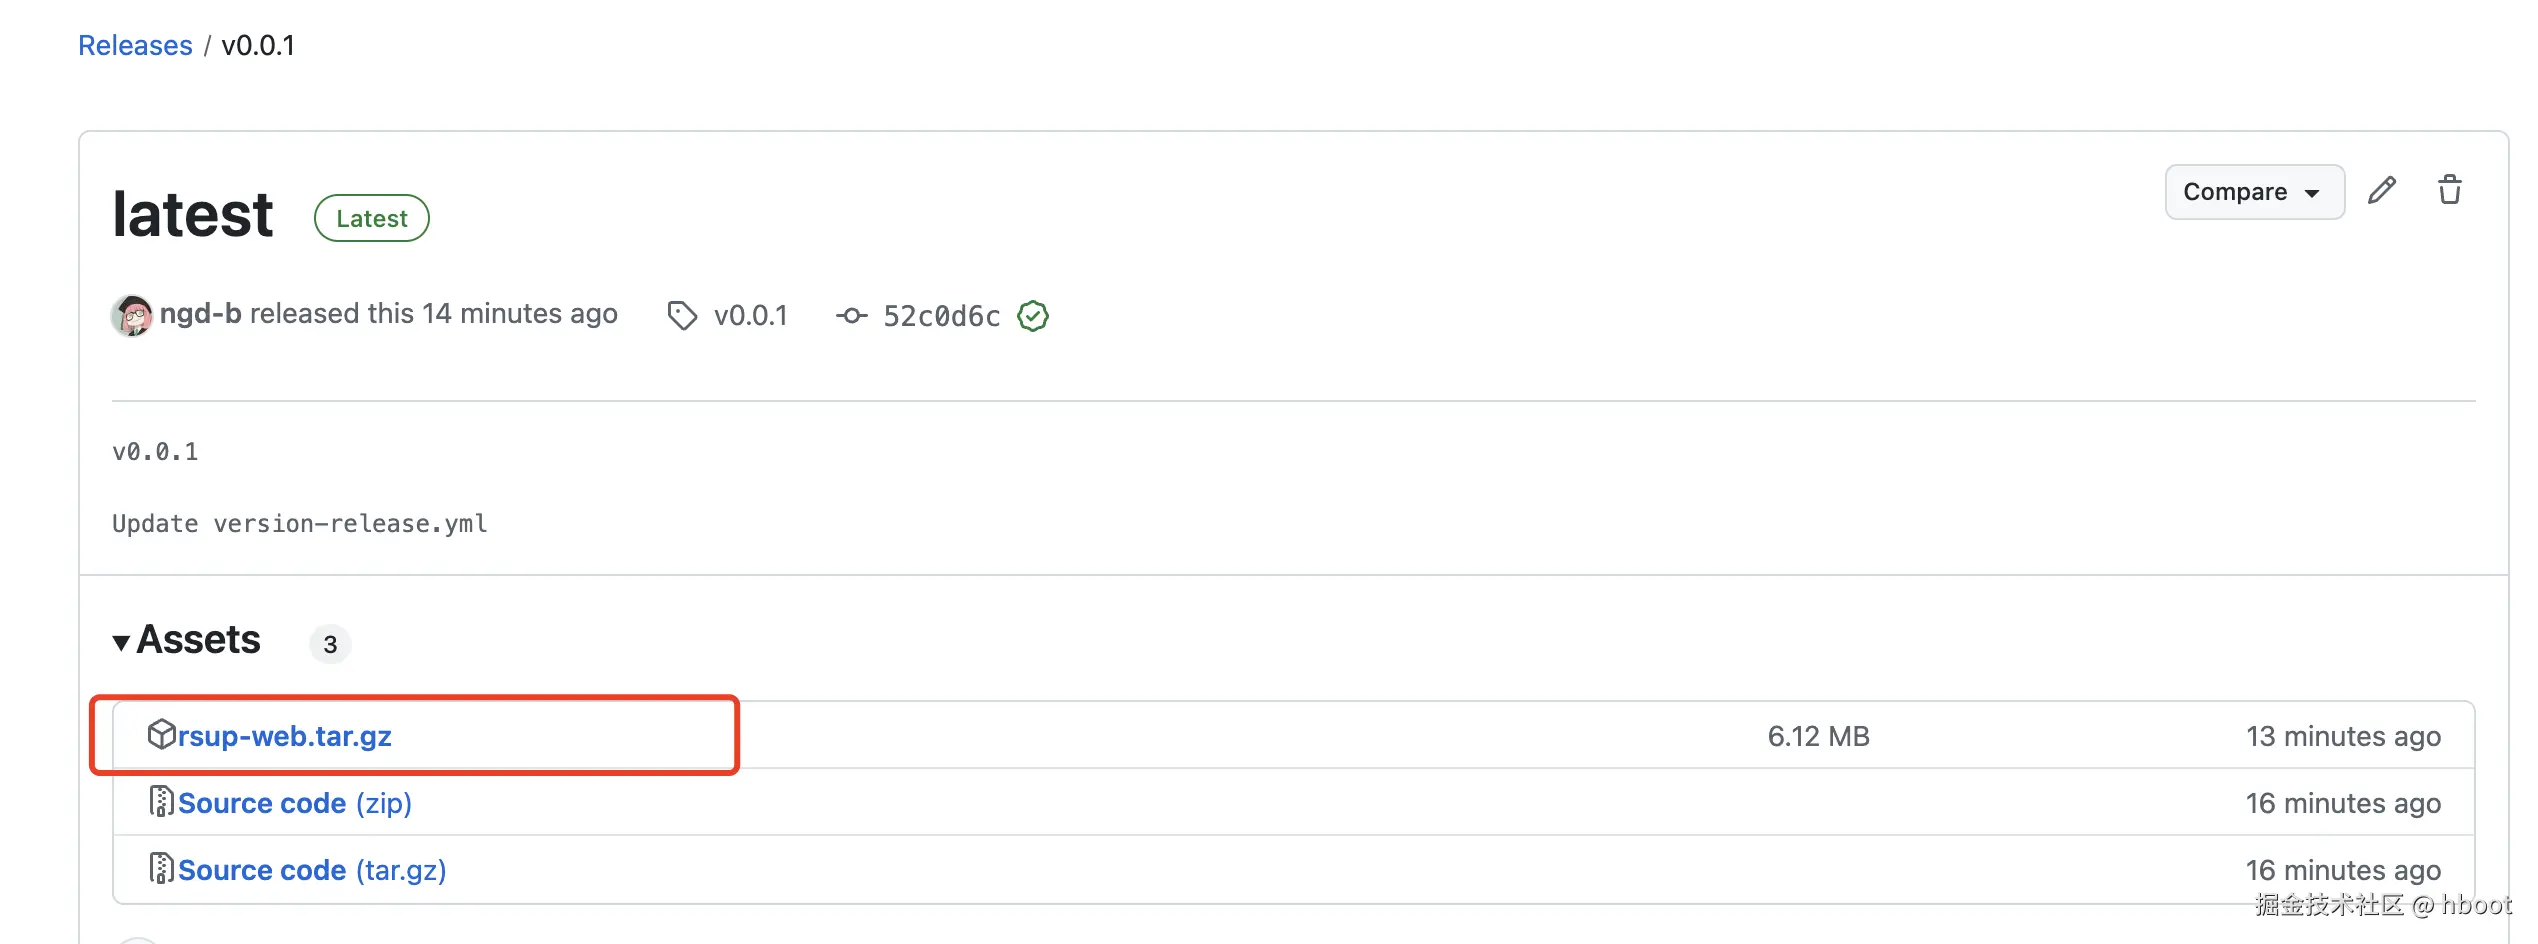Go back to Releases breadcrumb

click(x=135, y=46)
